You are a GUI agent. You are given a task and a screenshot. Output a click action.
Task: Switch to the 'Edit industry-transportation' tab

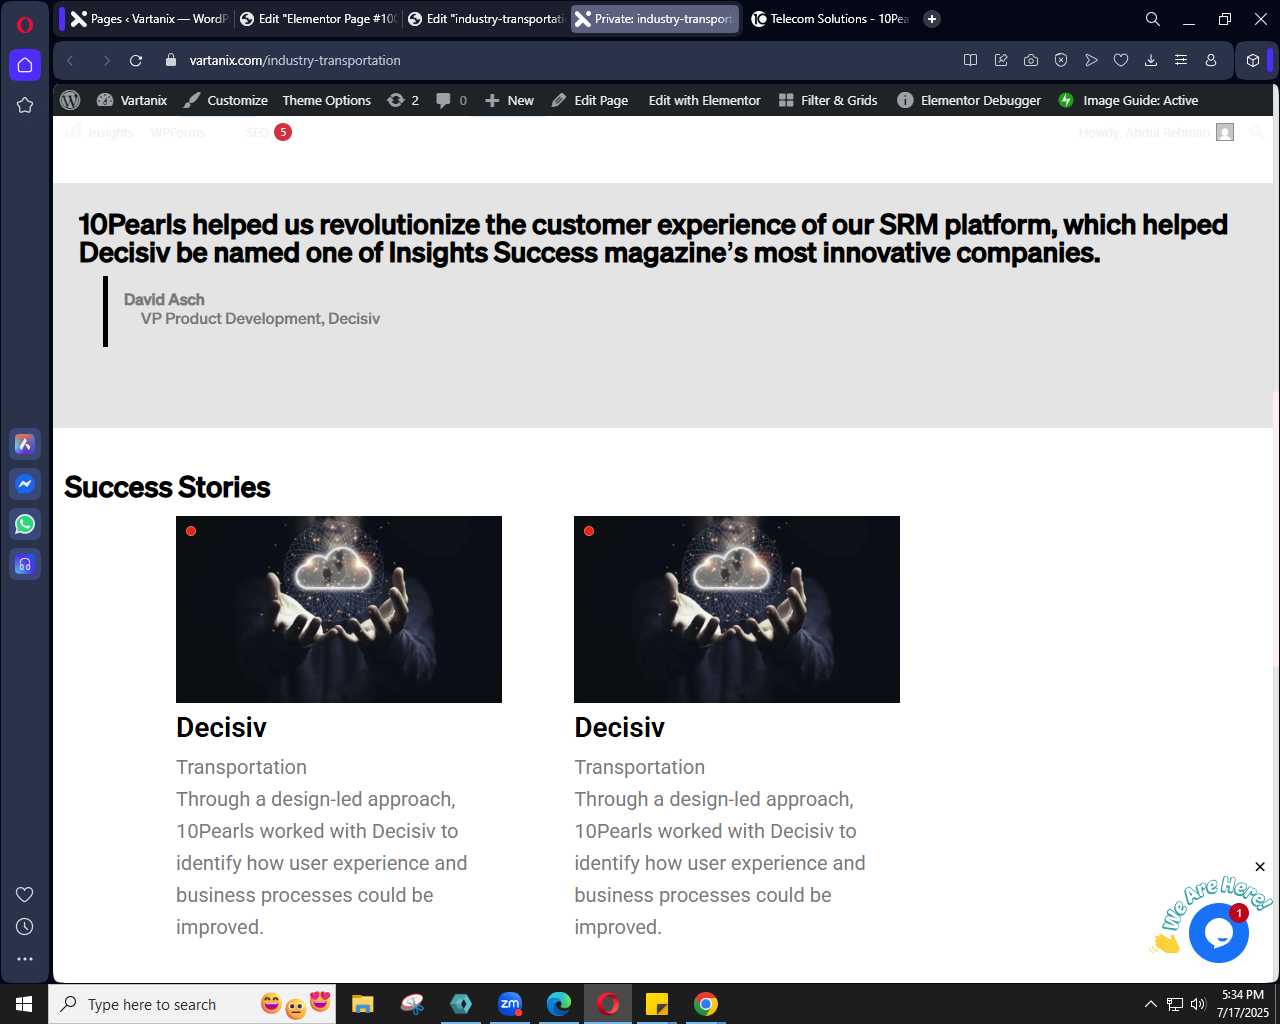coord(486,19)
